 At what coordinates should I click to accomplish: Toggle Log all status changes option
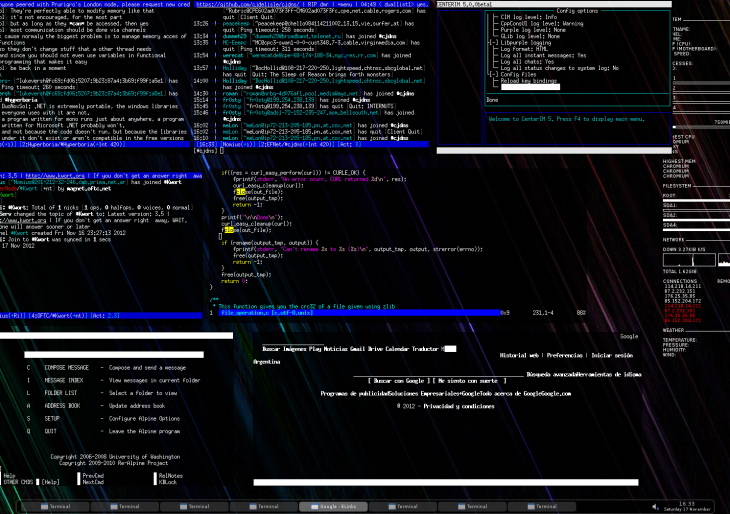pos(560,68)
